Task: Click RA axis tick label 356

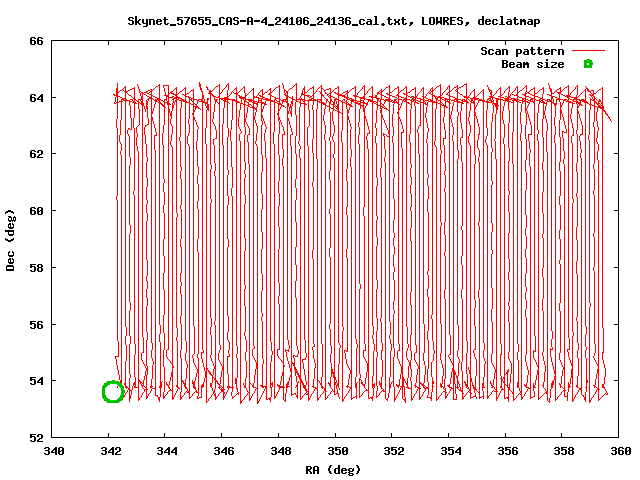Action: pyautogui.click(x=507, y=451)
